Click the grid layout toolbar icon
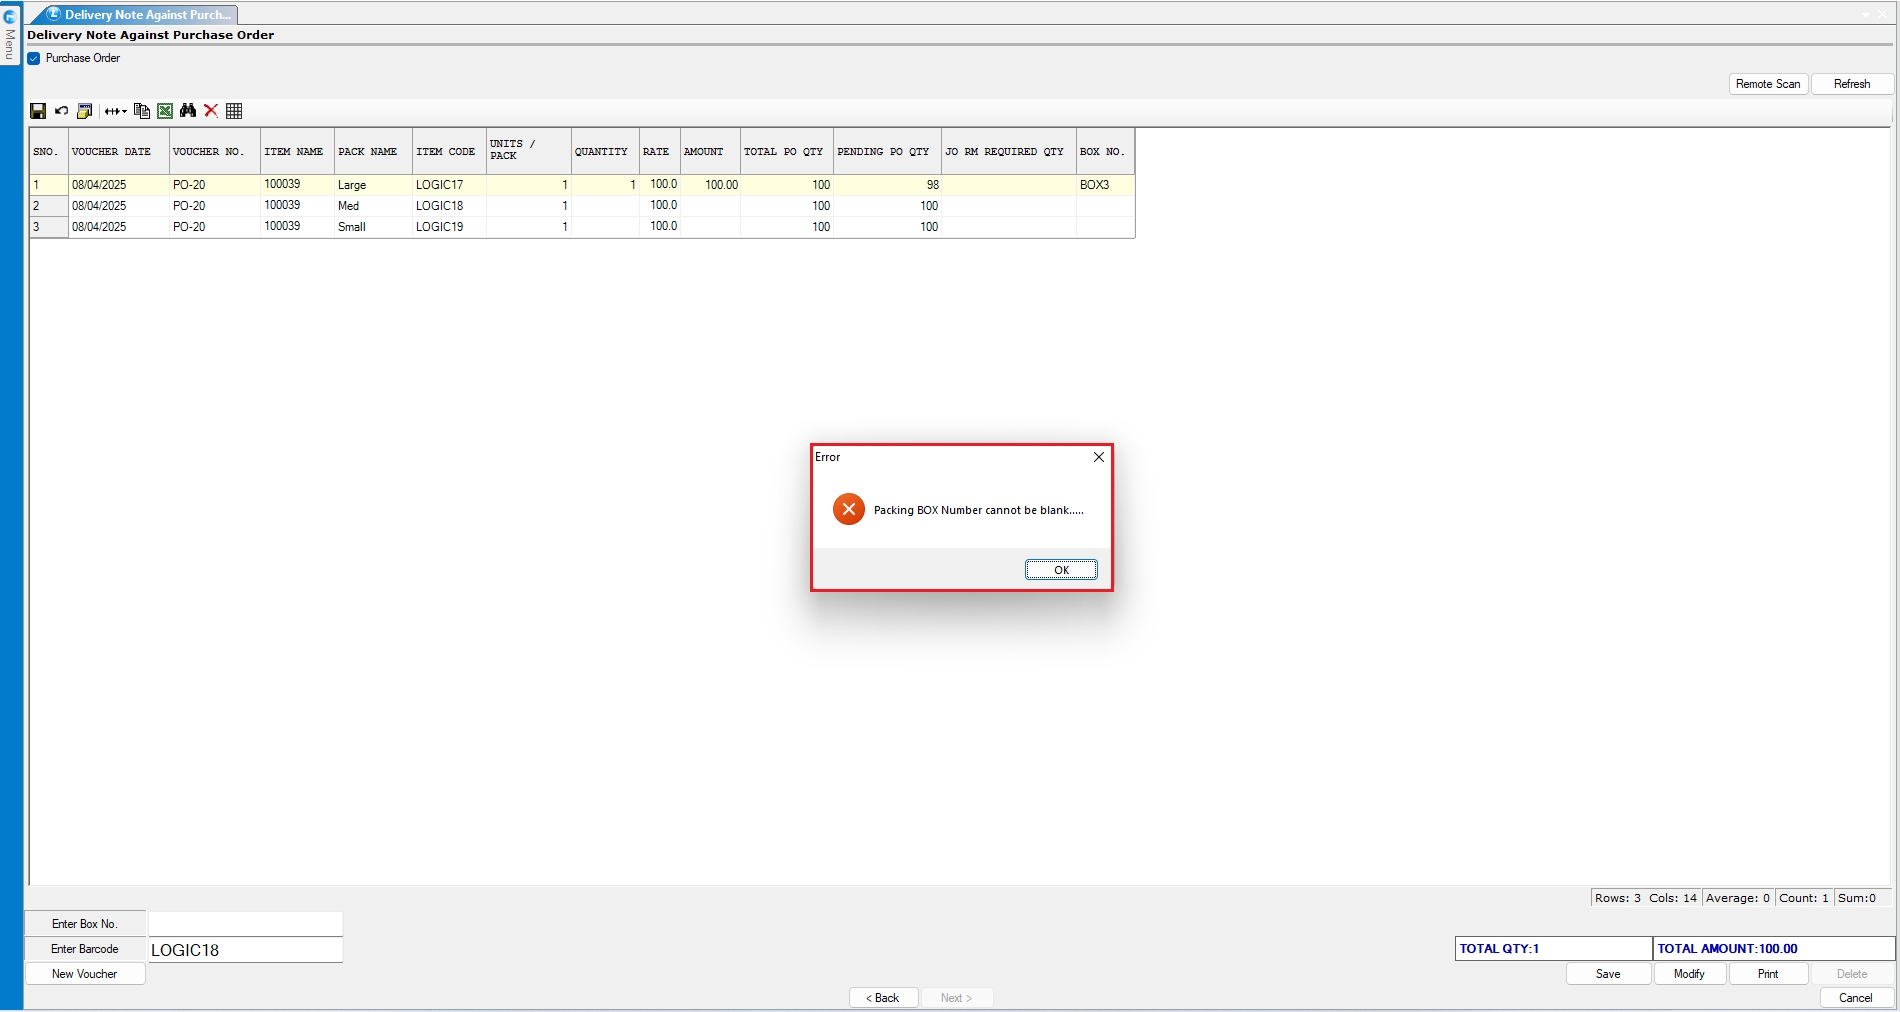 234,111
